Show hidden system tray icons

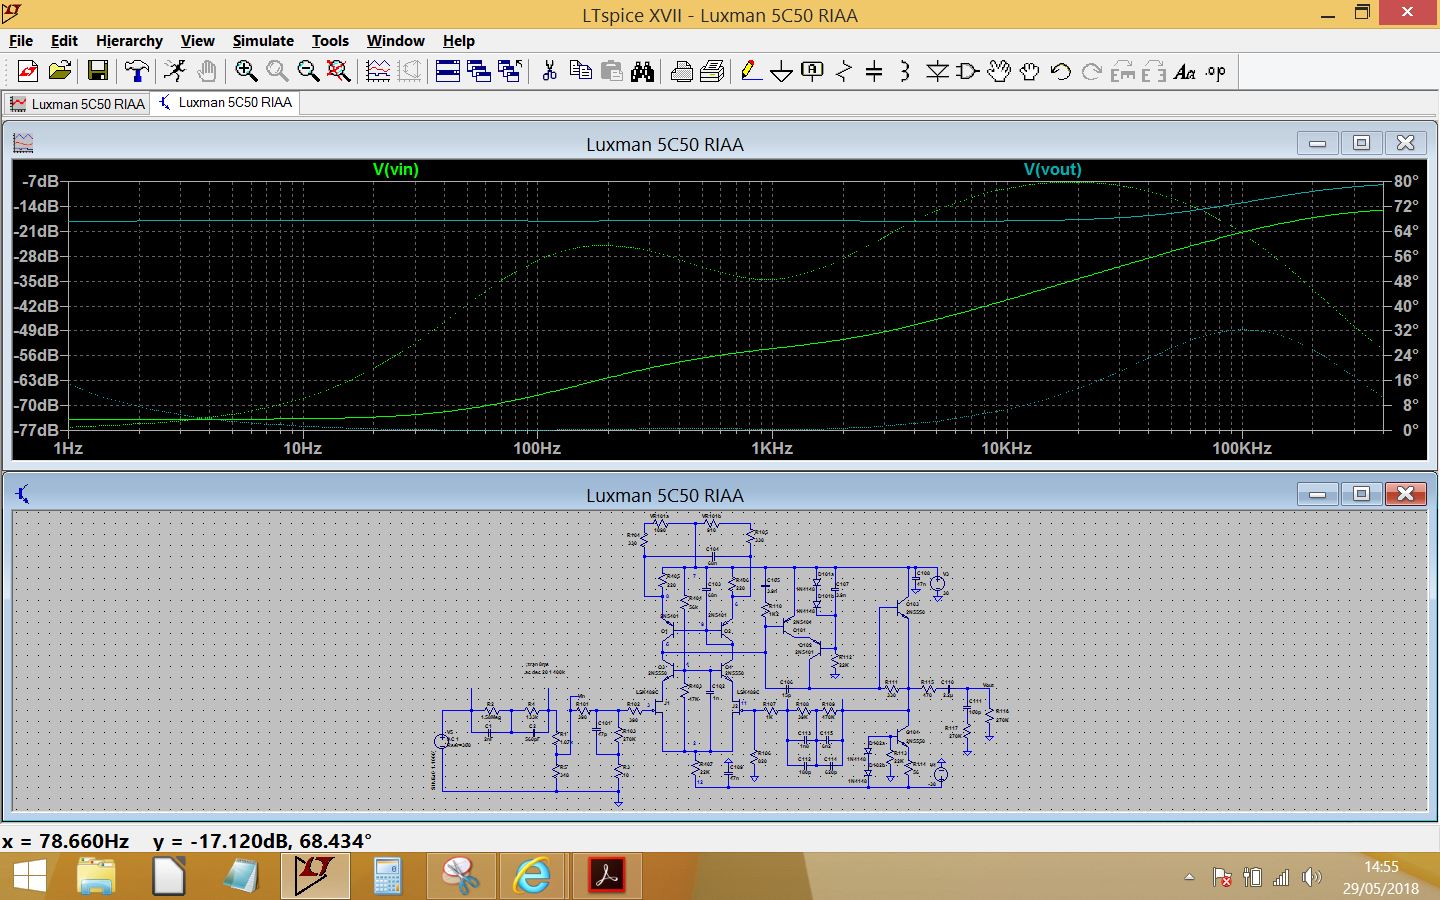(1189, 877)
